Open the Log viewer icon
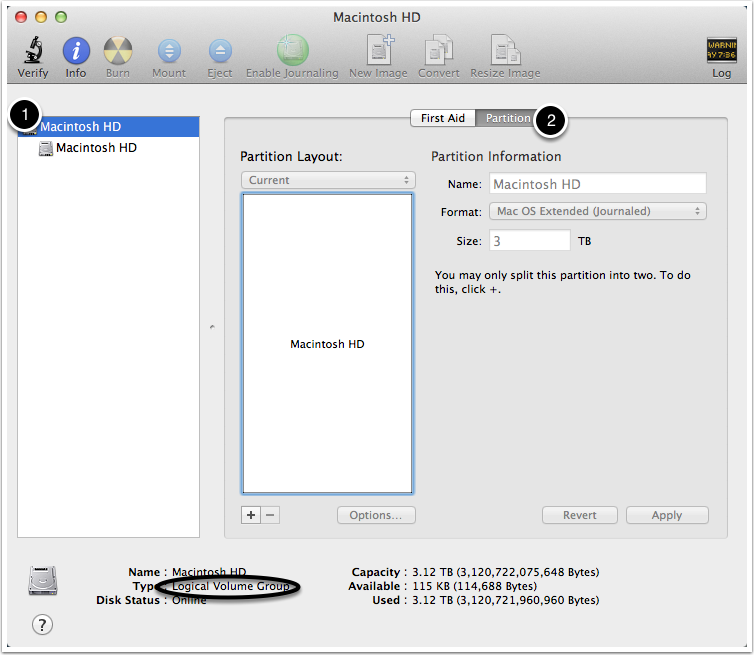This screenshot has width=754, height=655. [721, 50]
